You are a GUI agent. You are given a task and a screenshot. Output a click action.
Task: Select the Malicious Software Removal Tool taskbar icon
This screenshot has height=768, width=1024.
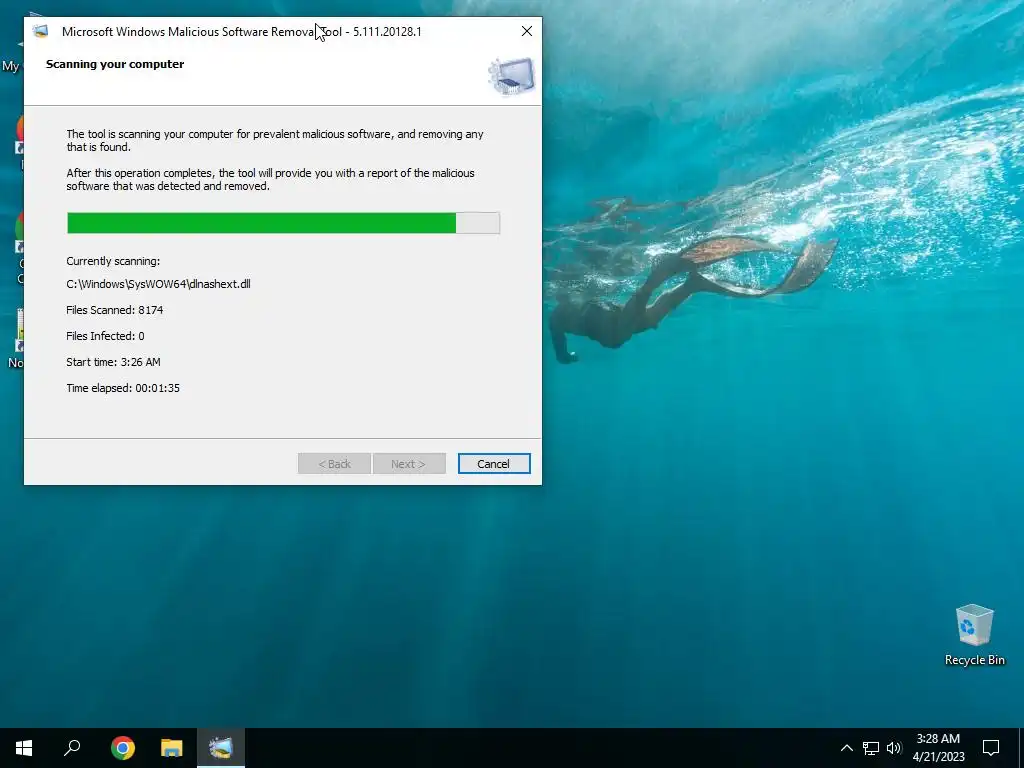(x=221, y=748)
